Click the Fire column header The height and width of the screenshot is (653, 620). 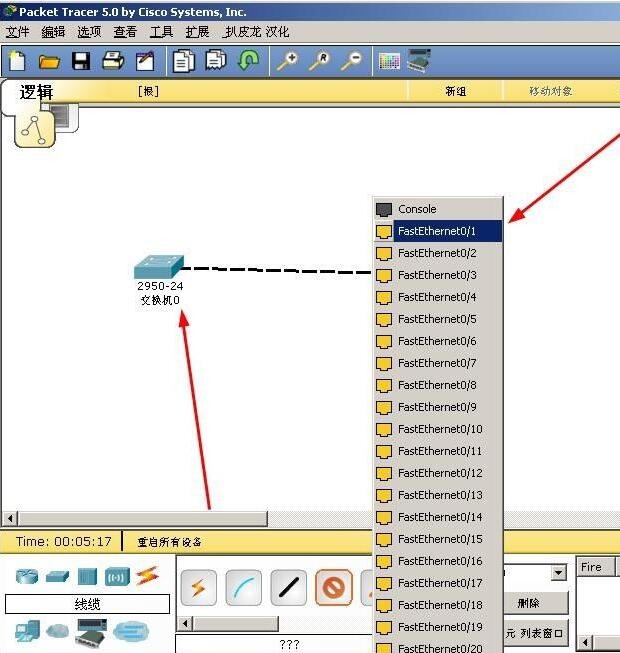[595, 567]
